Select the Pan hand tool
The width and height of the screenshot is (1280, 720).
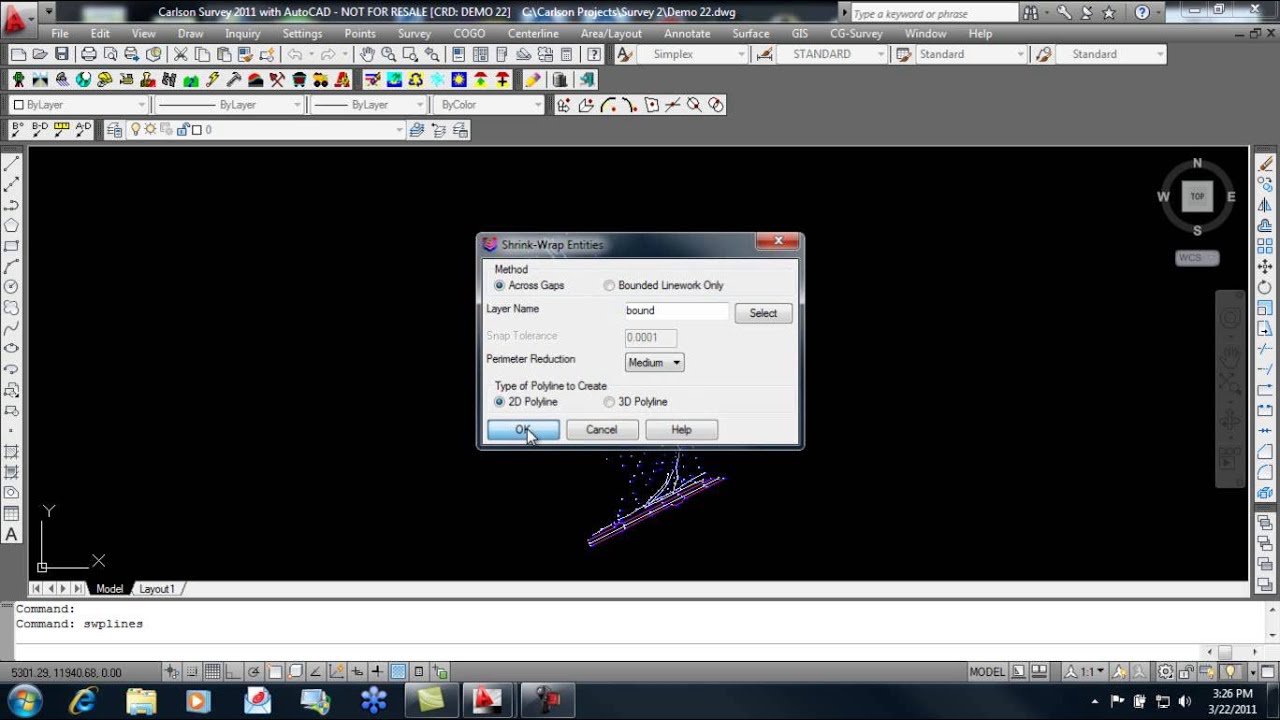pyautogui.click(x=367, y=54)
